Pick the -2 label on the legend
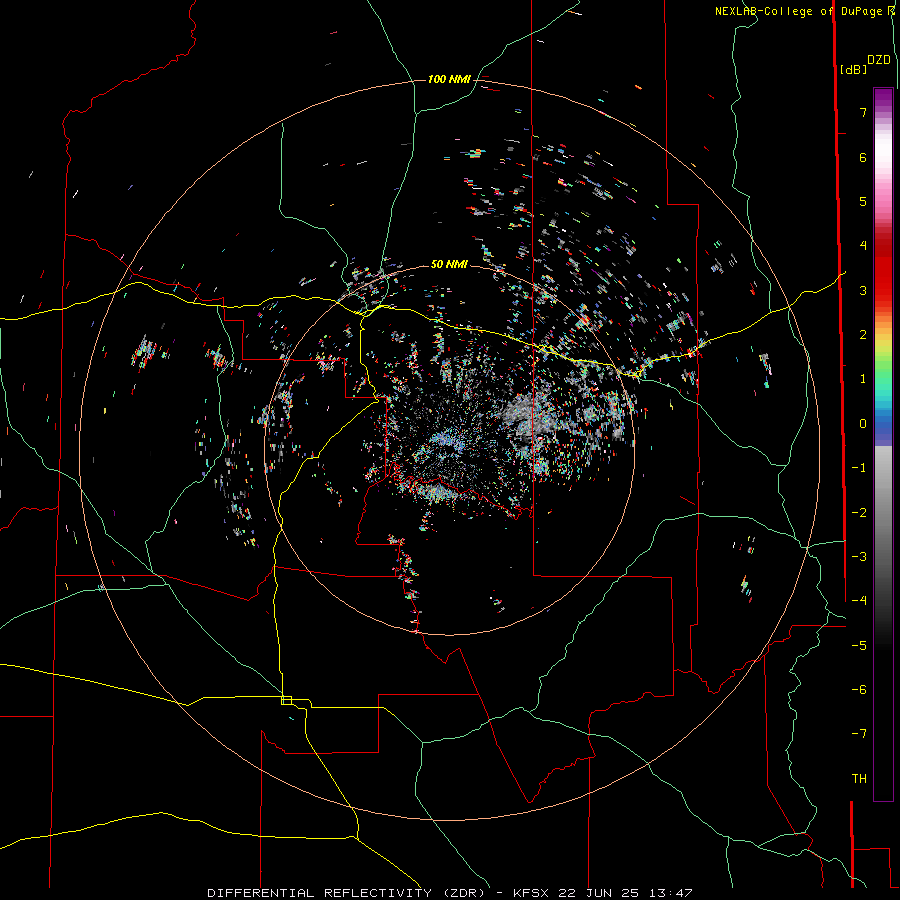900x900 pixels. click(x=859, y=512)
